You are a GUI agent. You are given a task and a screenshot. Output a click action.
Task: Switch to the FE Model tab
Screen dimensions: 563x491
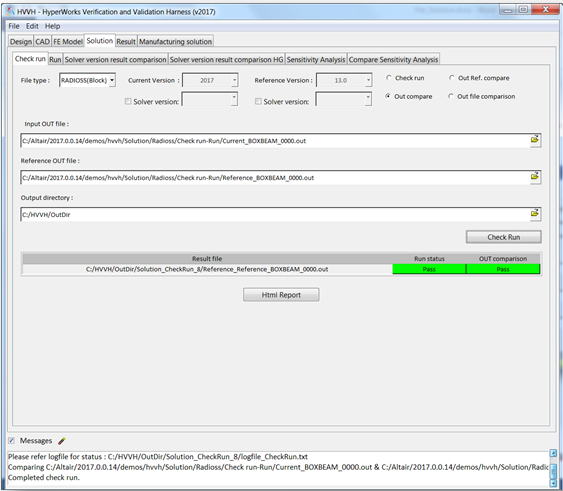coord(68,41)
